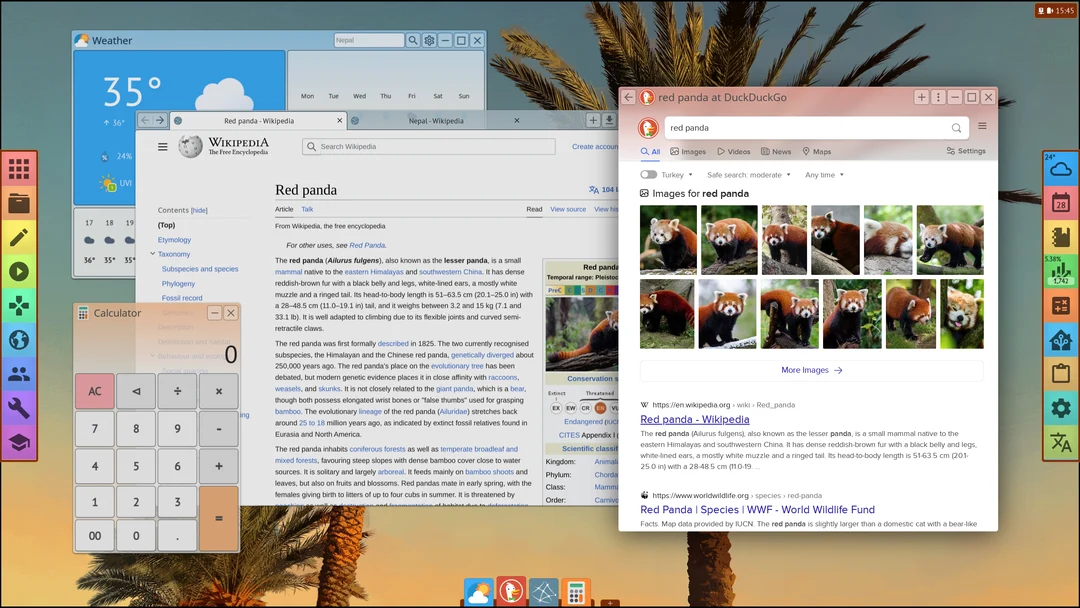Expand the Any time filter
This screenshot has height=608, width=1080.
tap(822, 174)
